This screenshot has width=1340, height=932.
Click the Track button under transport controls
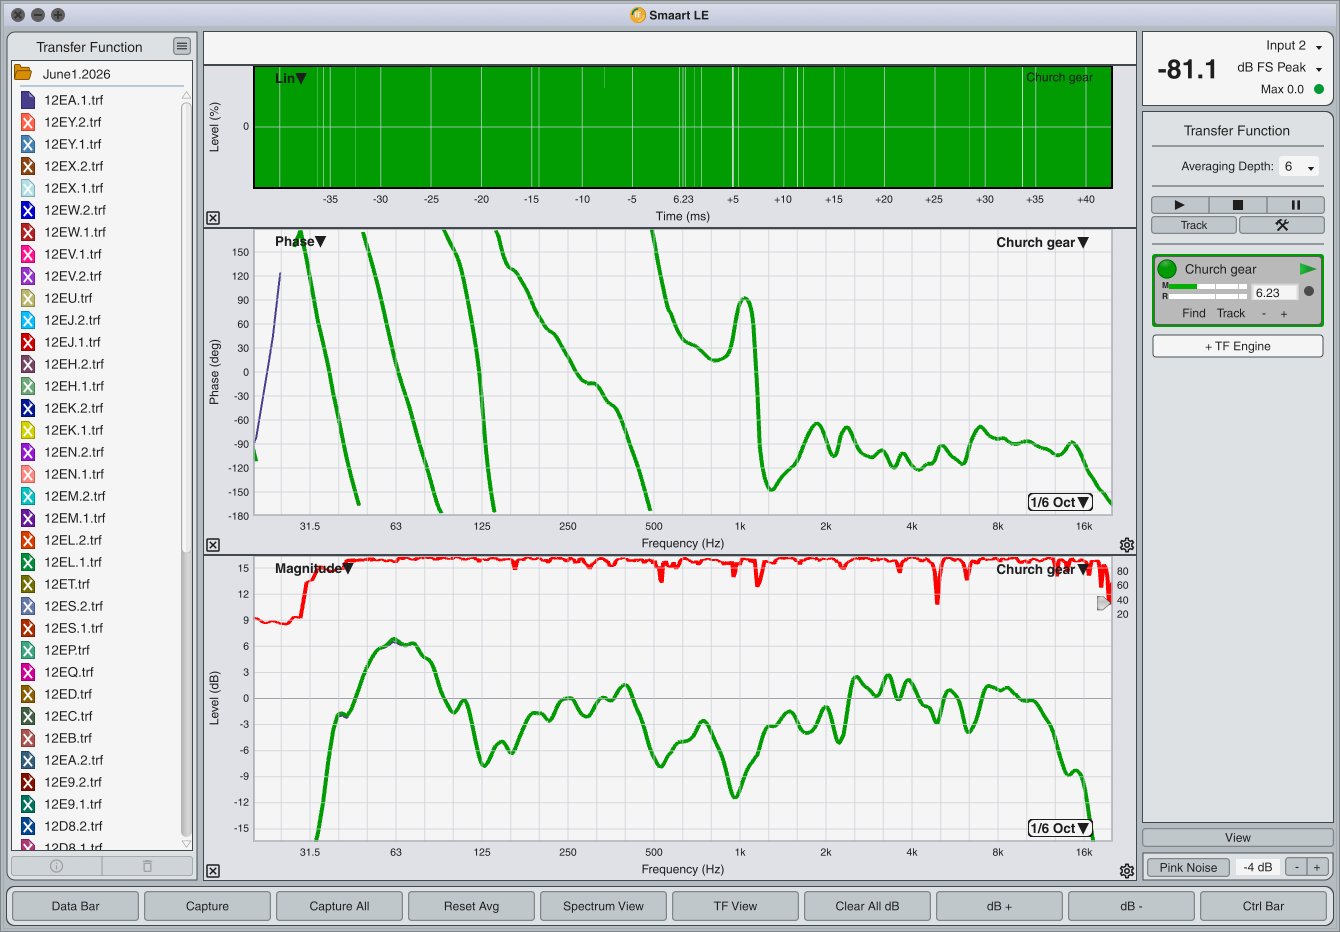coord(1194,225)
